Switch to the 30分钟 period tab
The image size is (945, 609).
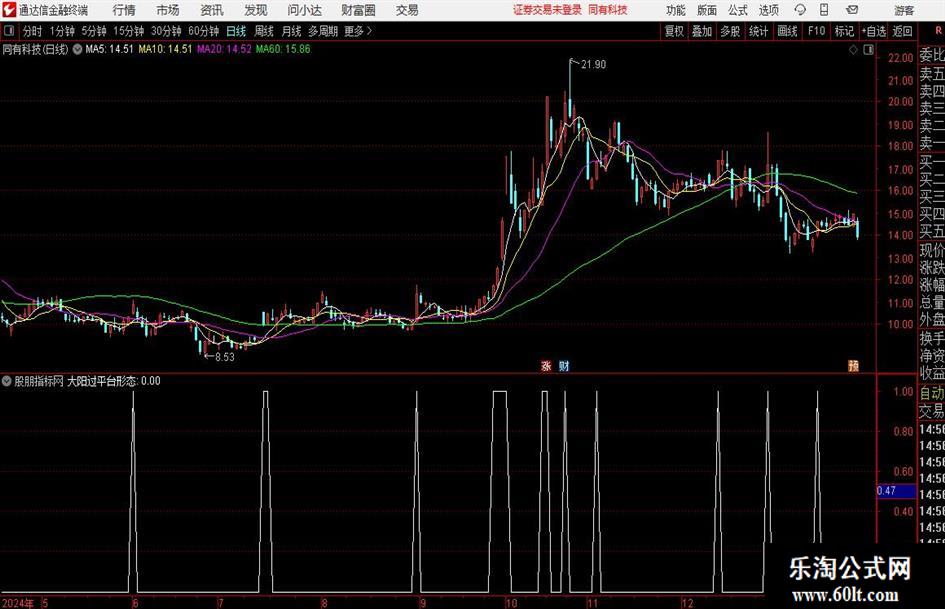point(166,31)
